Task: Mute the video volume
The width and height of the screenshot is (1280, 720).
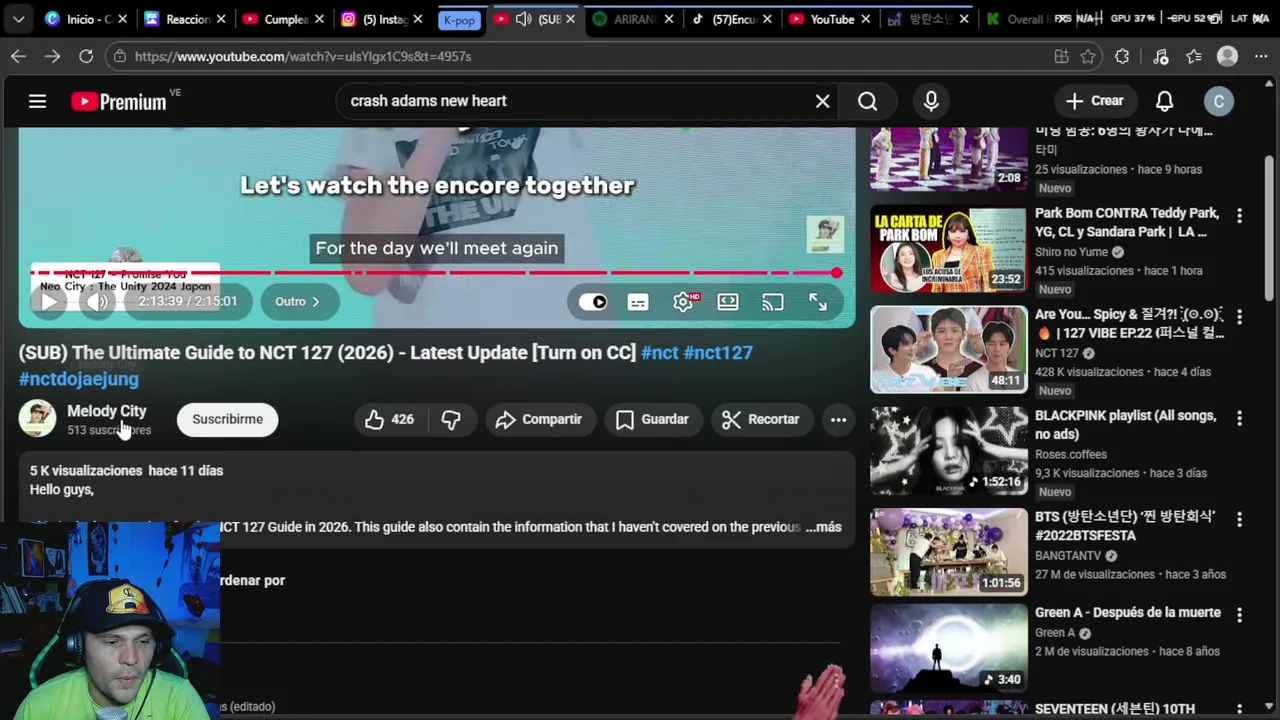Action: [98, 301]
